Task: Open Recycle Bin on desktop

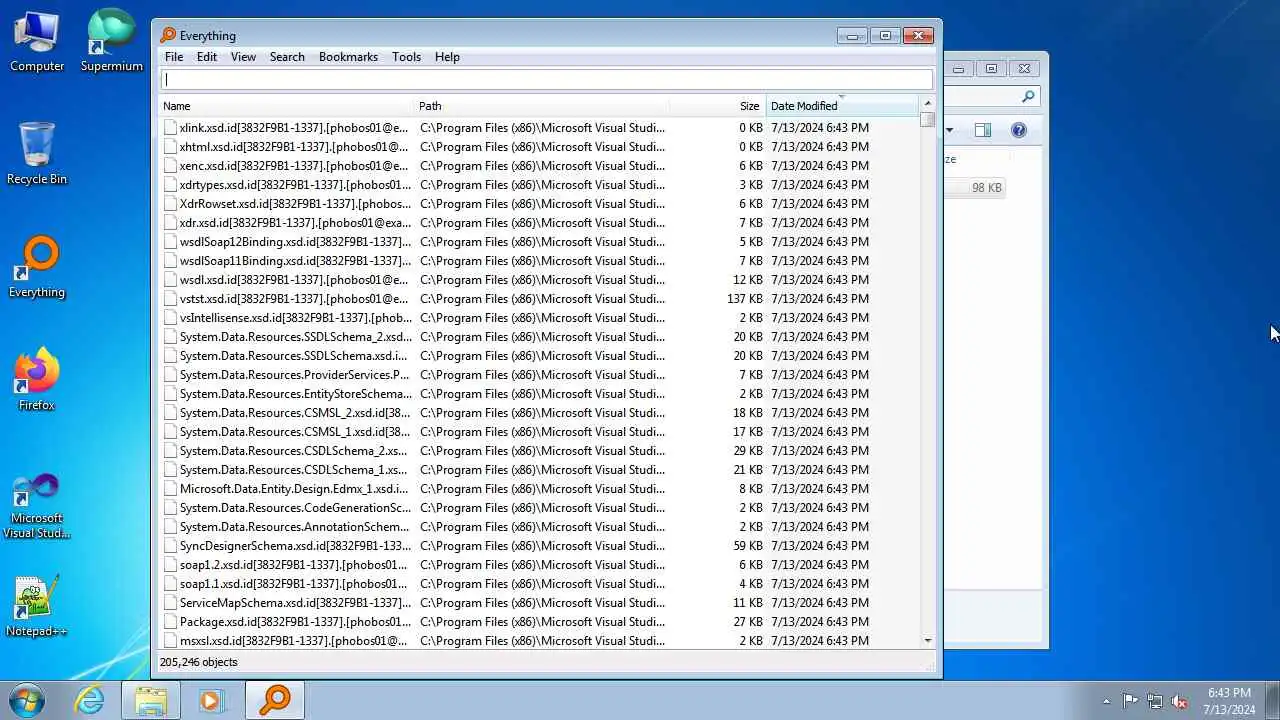Action: tap(37, 154)
